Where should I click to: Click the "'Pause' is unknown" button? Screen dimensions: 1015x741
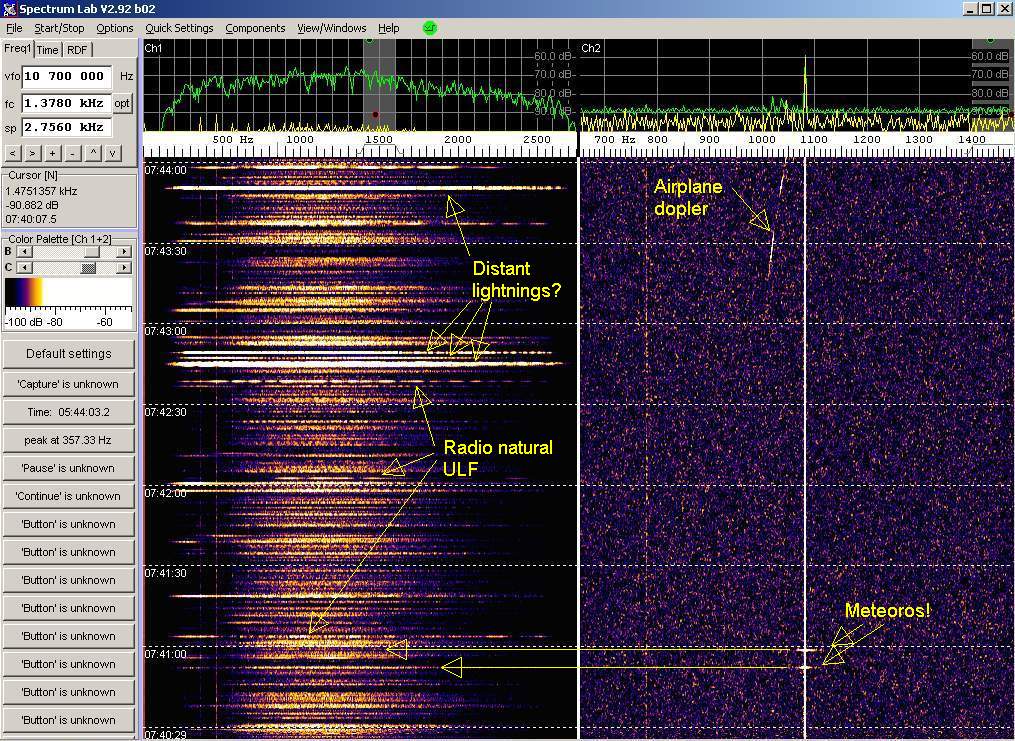(70, 468)
